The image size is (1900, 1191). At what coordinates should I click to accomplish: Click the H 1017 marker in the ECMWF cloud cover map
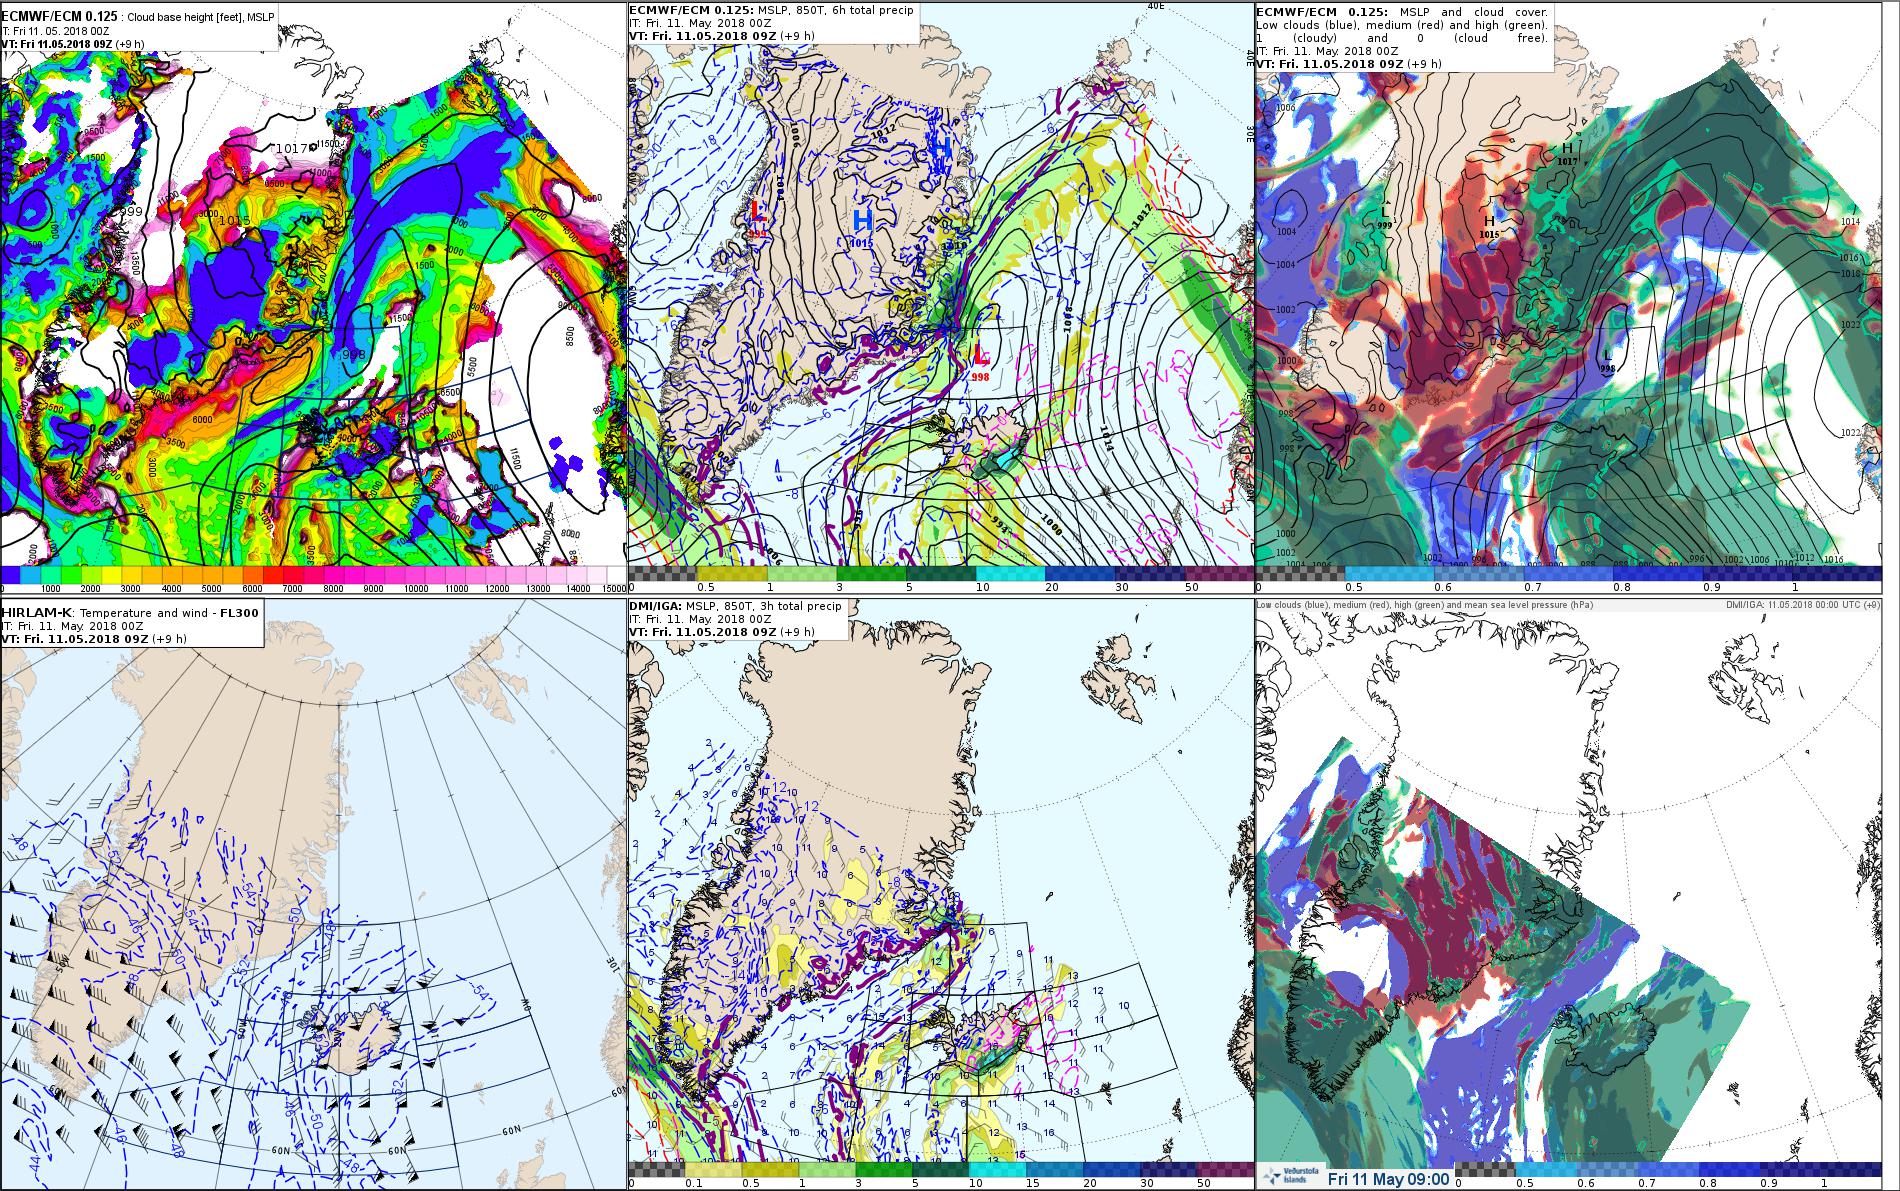click(x=1567, y=153)
